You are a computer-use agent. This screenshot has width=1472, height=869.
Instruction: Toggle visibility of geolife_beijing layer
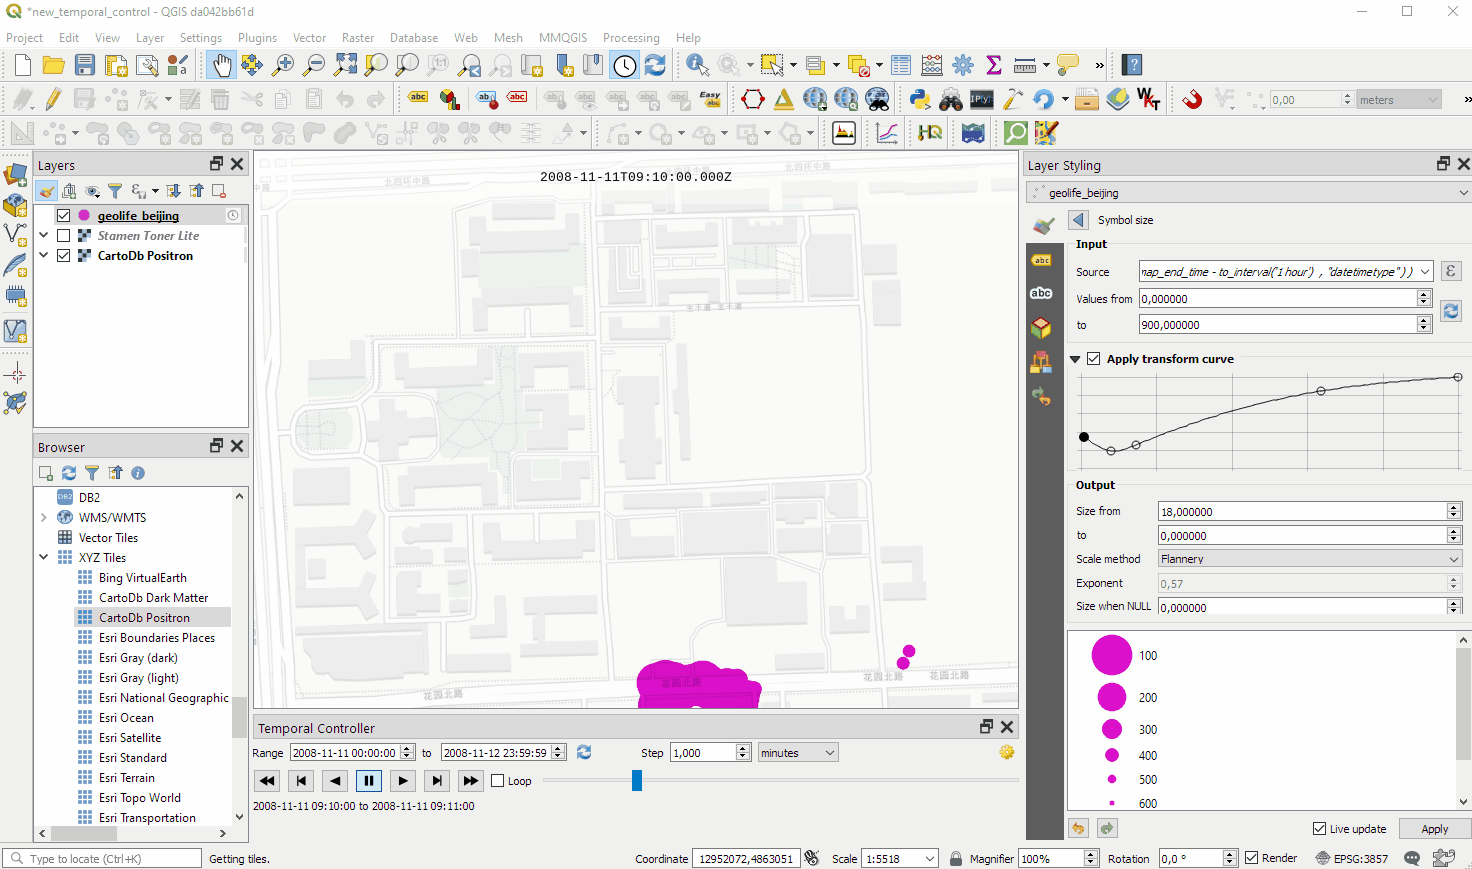click(64, 216)
